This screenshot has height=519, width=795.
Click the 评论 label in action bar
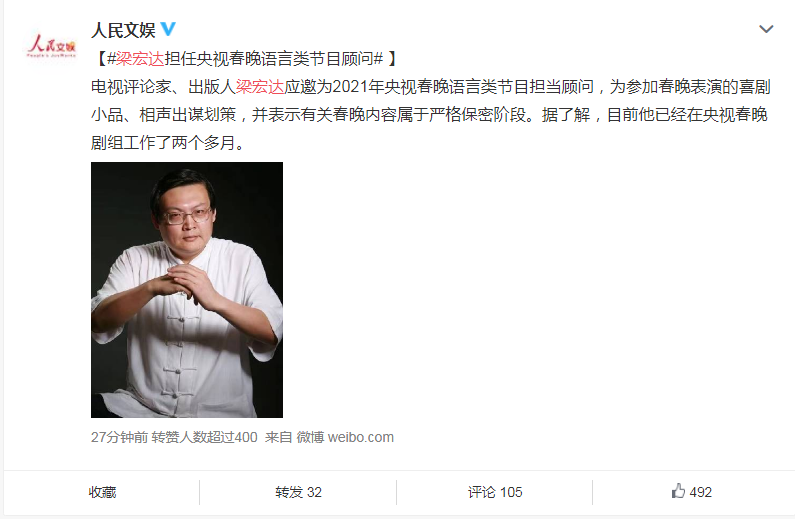tap(482, 492)
